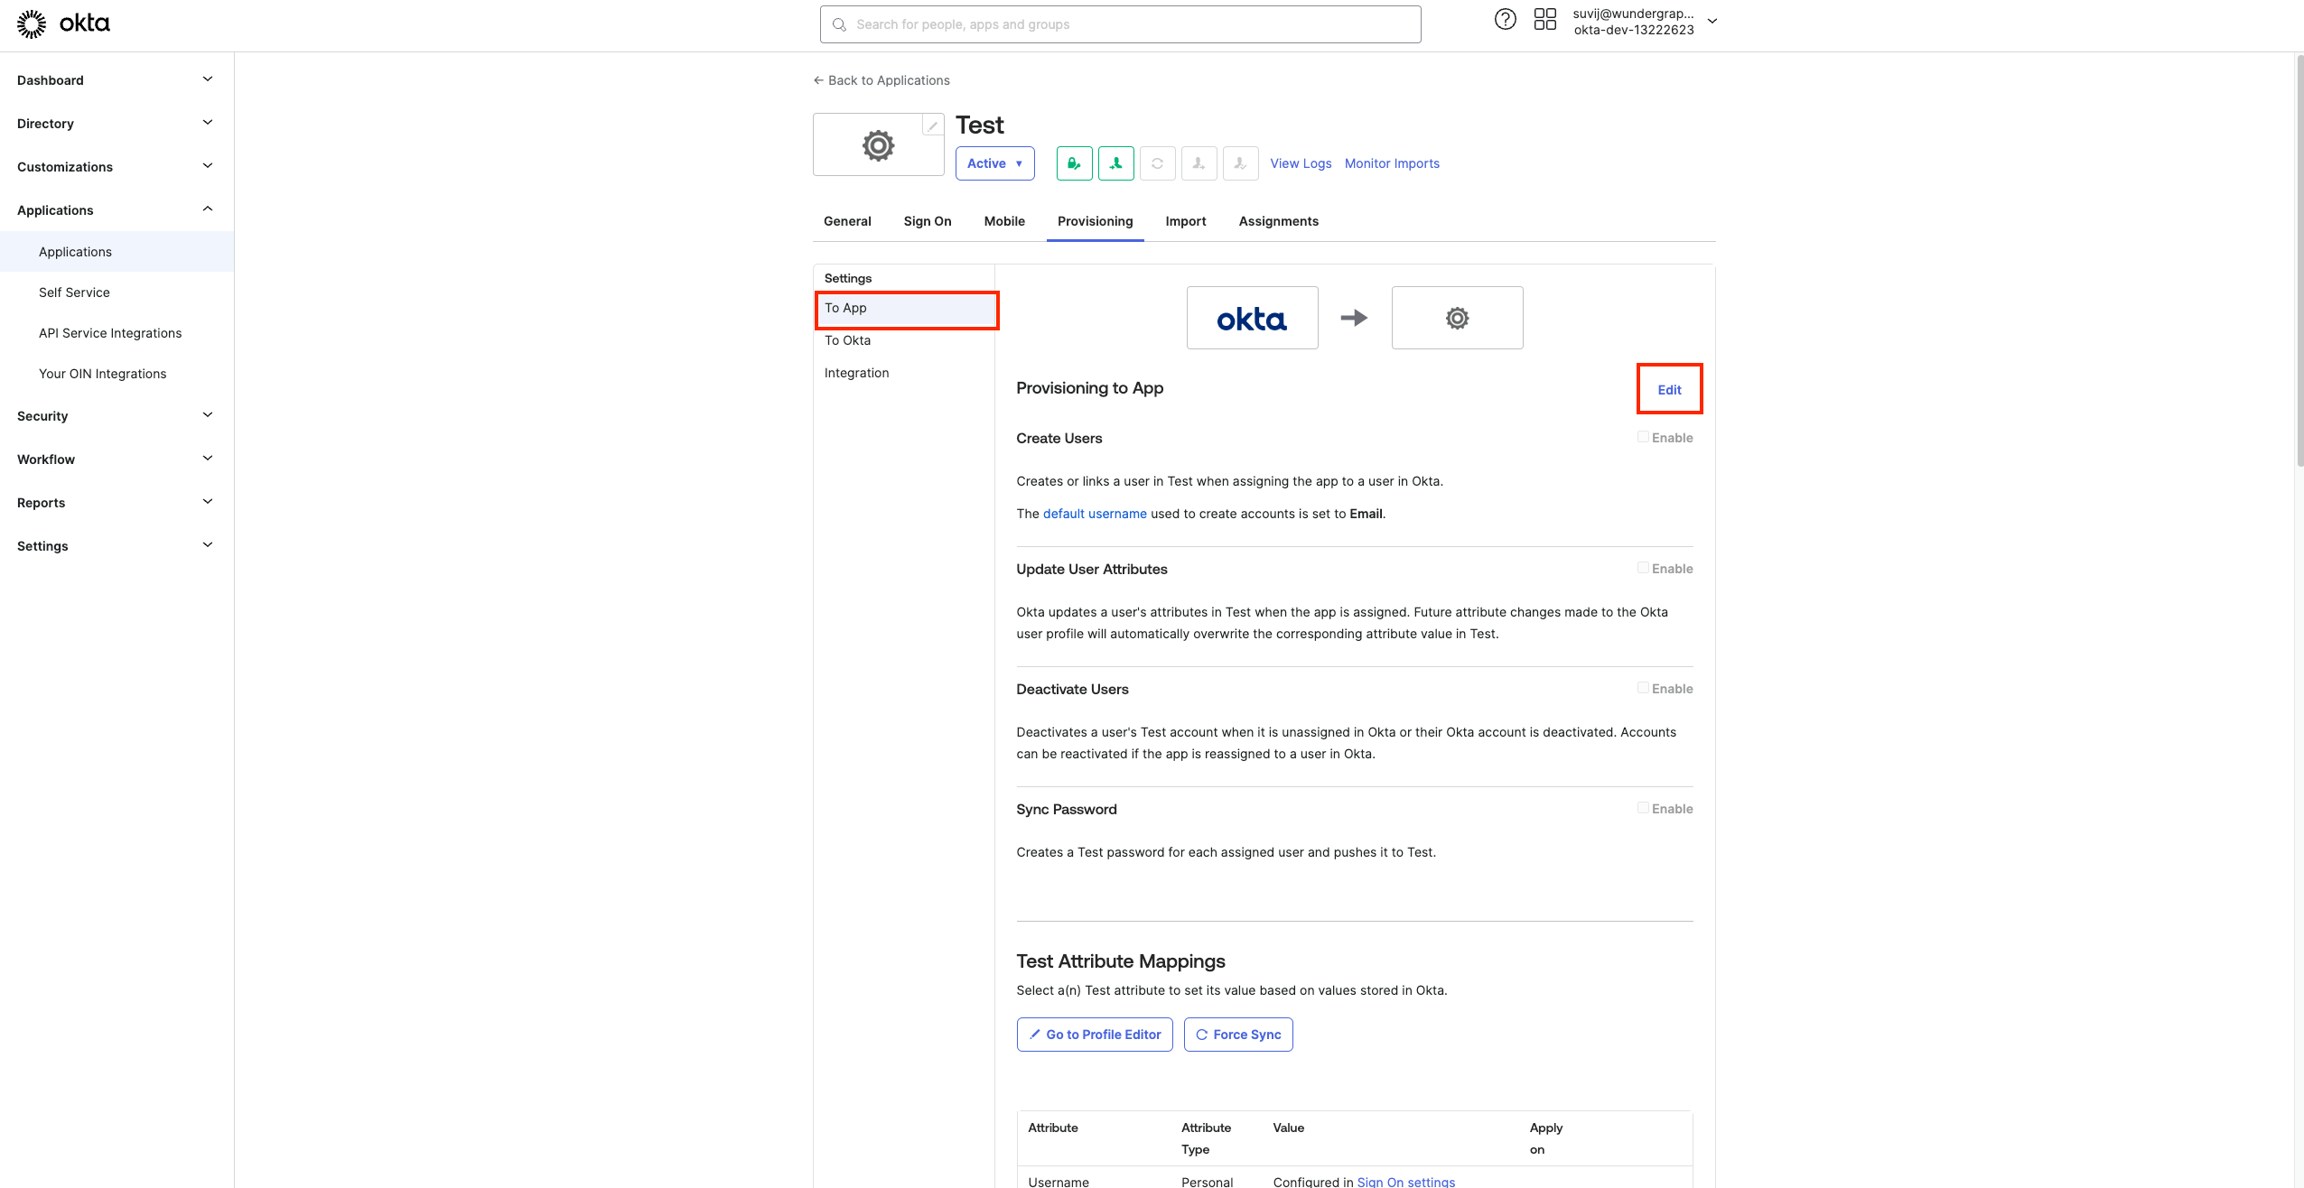Enable the Create Users checkbox
The width and height of the screenshot is (2304, 1188).
coord(1641,437)
